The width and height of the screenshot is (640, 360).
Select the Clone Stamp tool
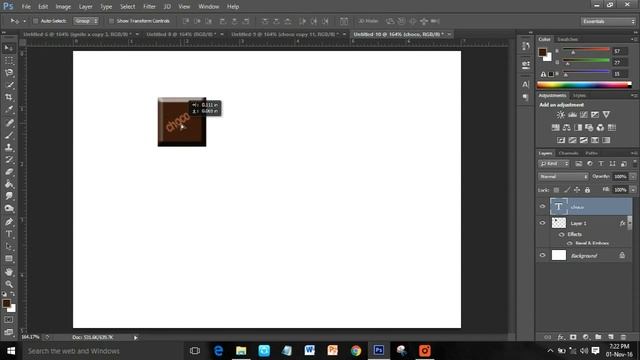(x=9, y=147)
